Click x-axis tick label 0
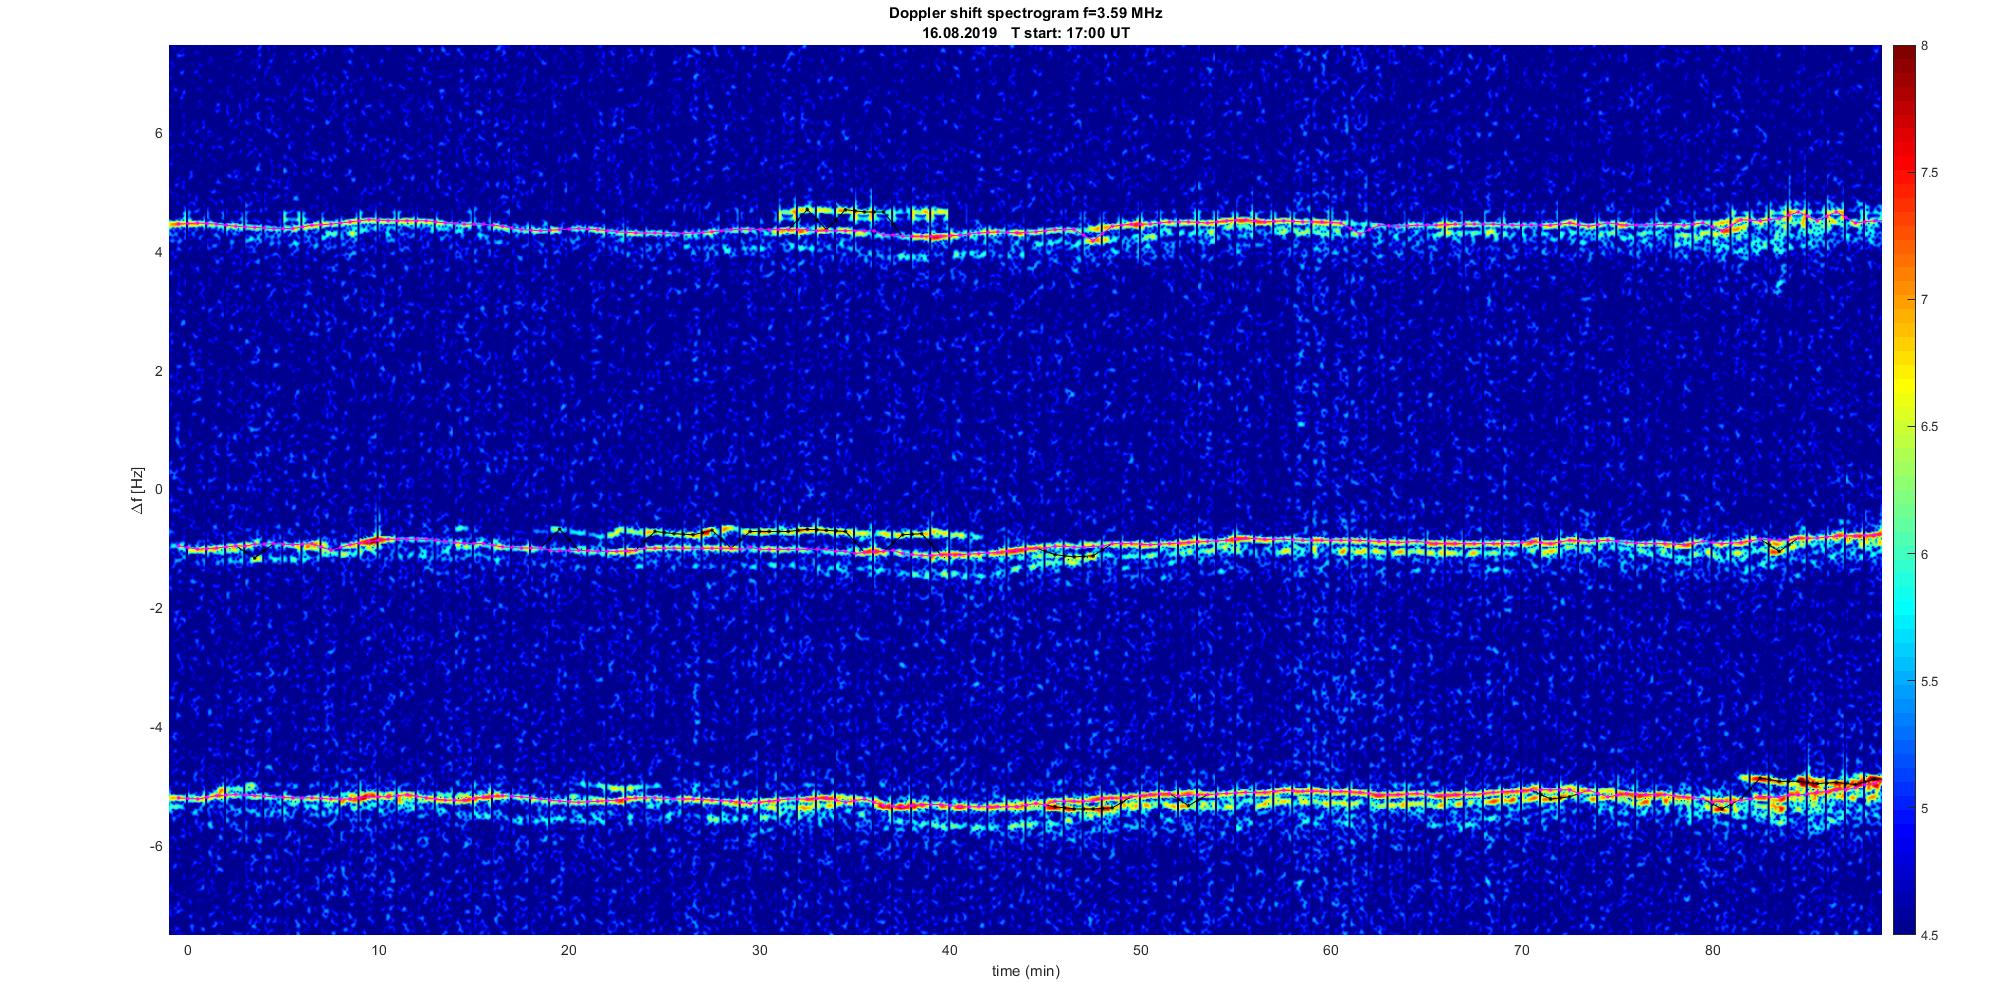 pos(187,950)
